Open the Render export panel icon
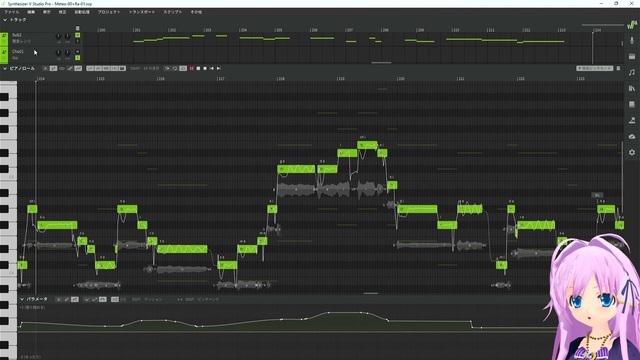This screenshot has width=640, height=360. (x=632, y=120)
